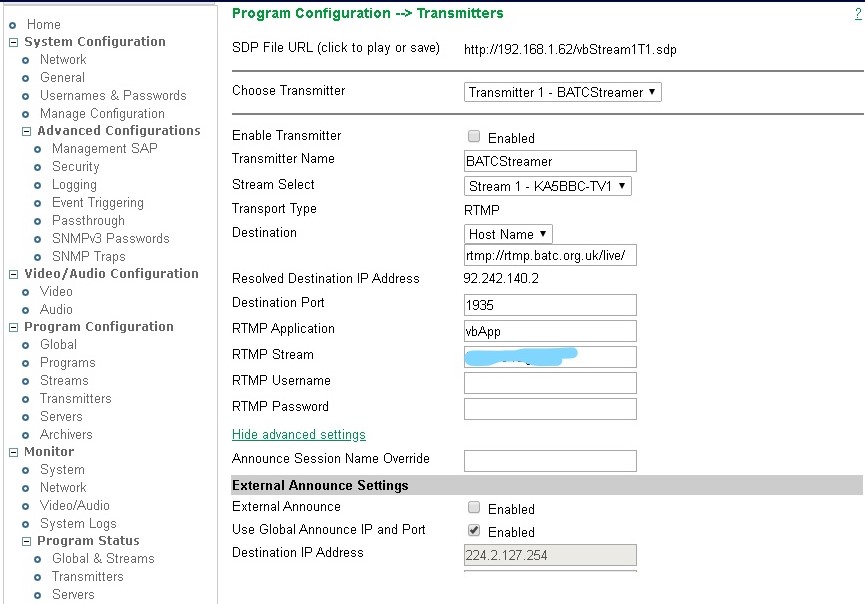Image resolution: width=865 pixels, height=604 pixels.
Task: Open Network under System Configuration
Action: pyautogui.click(x=62, y=60)
